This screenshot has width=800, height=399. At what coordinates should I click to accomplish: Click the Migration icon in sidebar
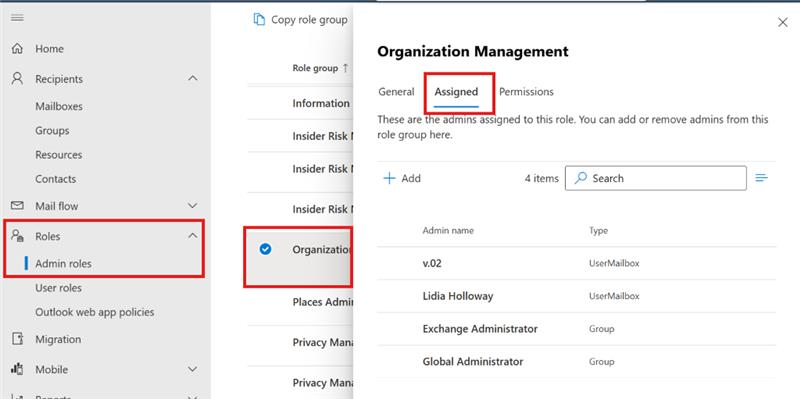(x=17, y=339)
